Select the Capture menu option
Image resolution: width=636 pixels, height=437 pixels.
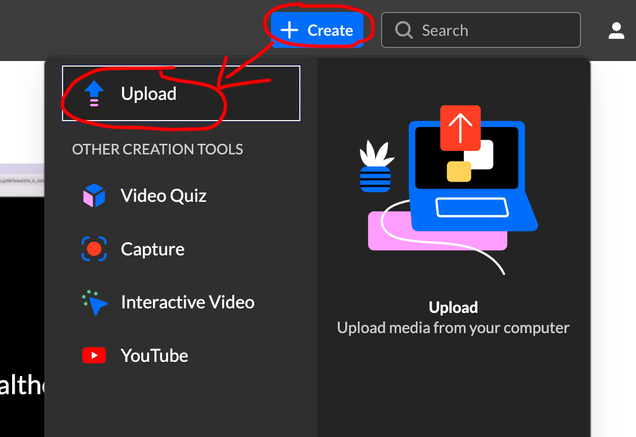[152, 249]
